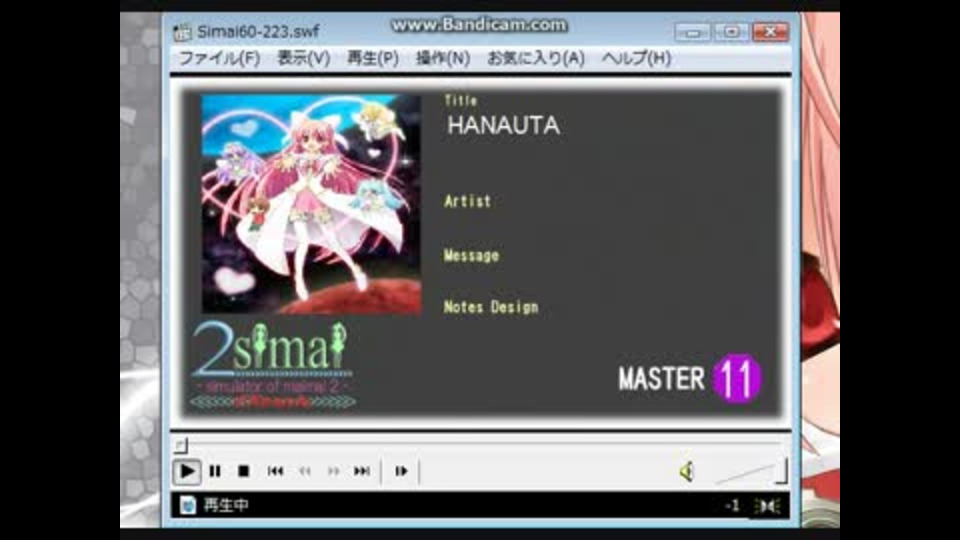The image size is (960, 540).
Task: Minimize the Simai60-223.swf window
Action: pyautogui.click(x=692, y=32)
